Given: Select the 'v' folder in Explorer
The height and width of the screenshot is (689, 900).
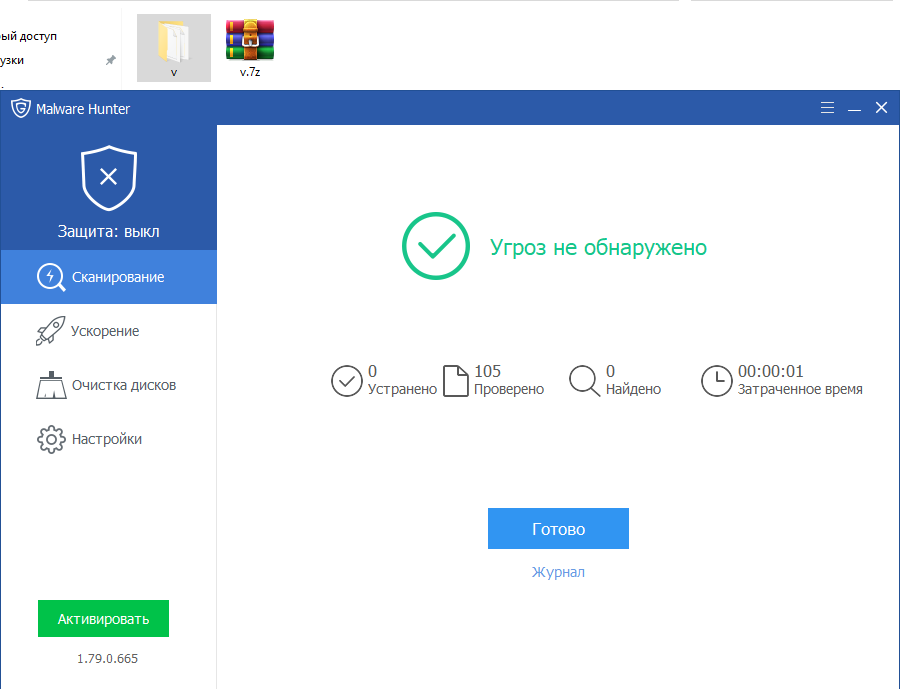Looking at the screenshot, I should pos(174,48).
